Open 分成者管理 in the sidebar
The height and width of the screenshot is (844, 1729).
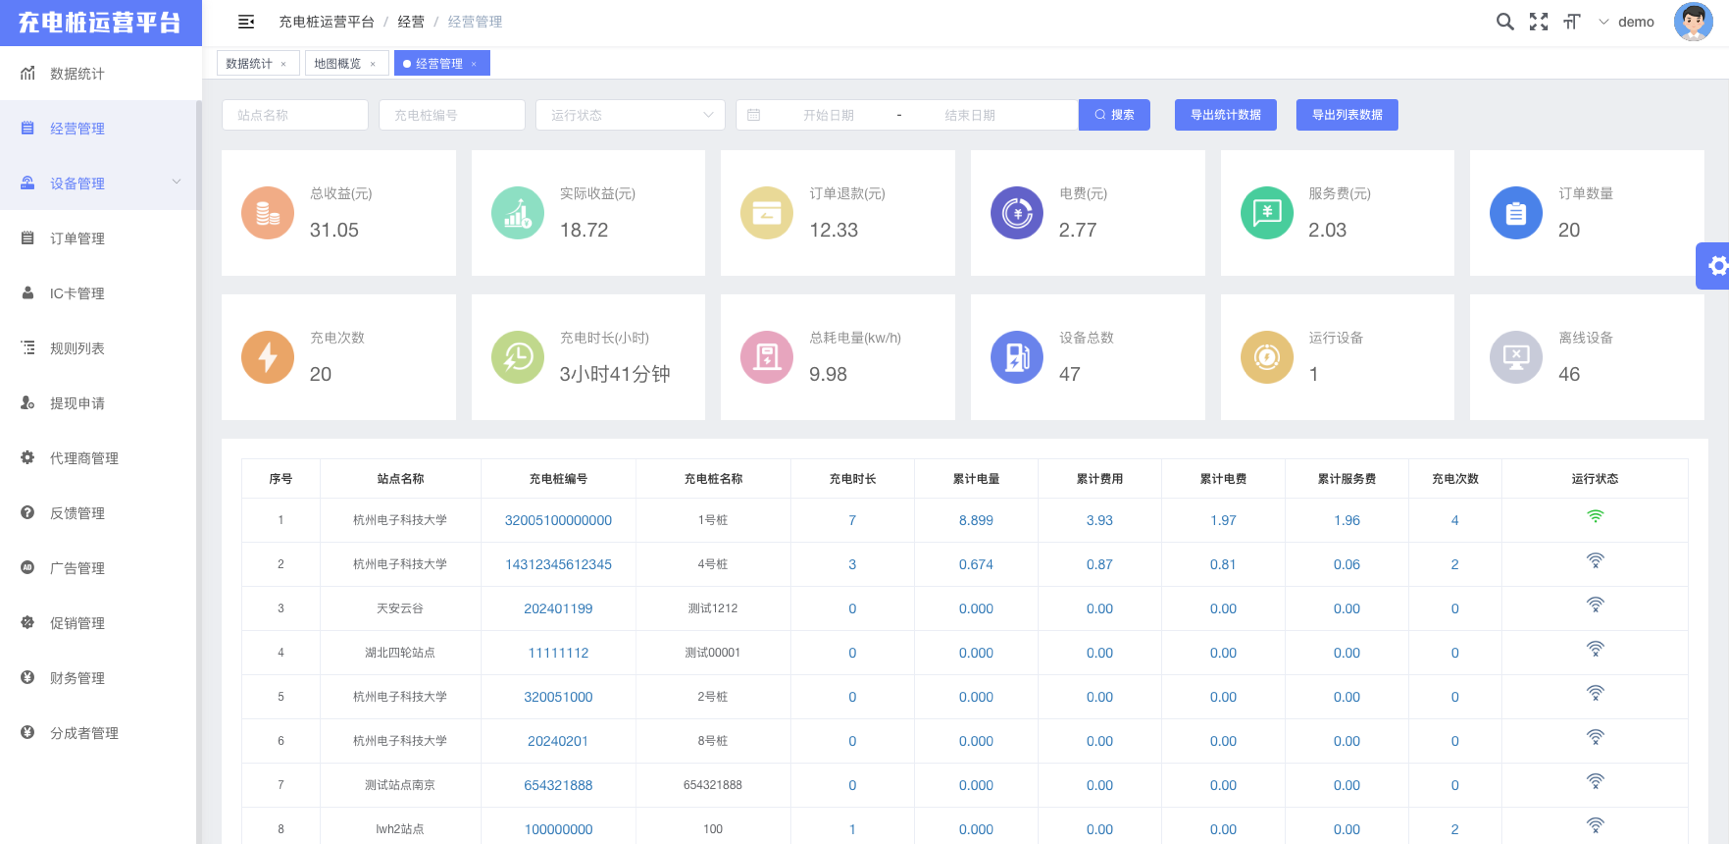coord(100,733)
